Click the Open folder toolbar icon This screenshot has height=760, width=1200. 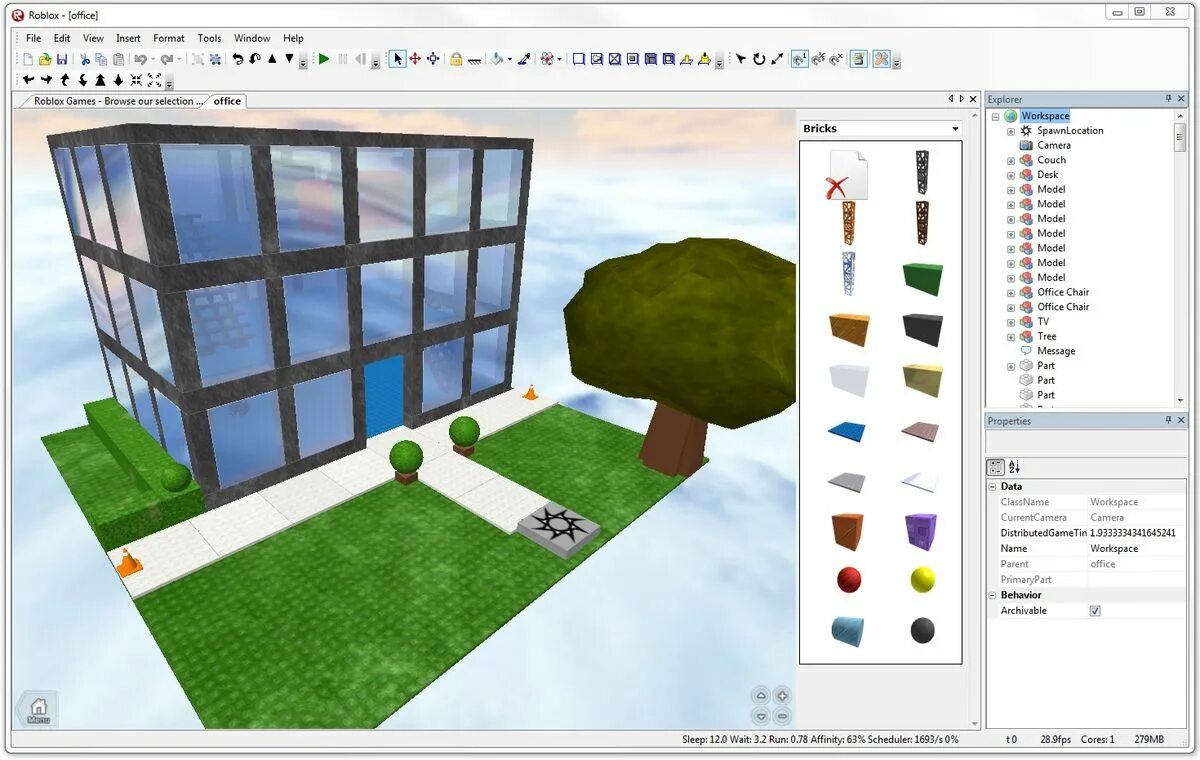(x=45, y=59)
